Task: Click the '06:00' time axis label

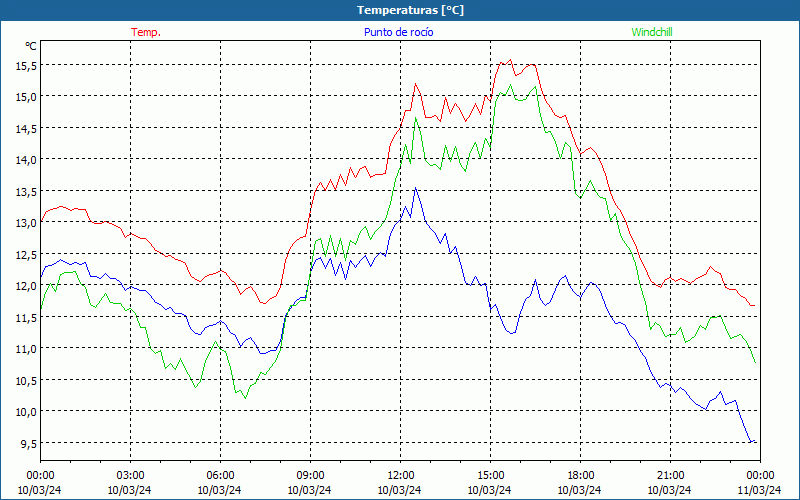Action: 220,476
